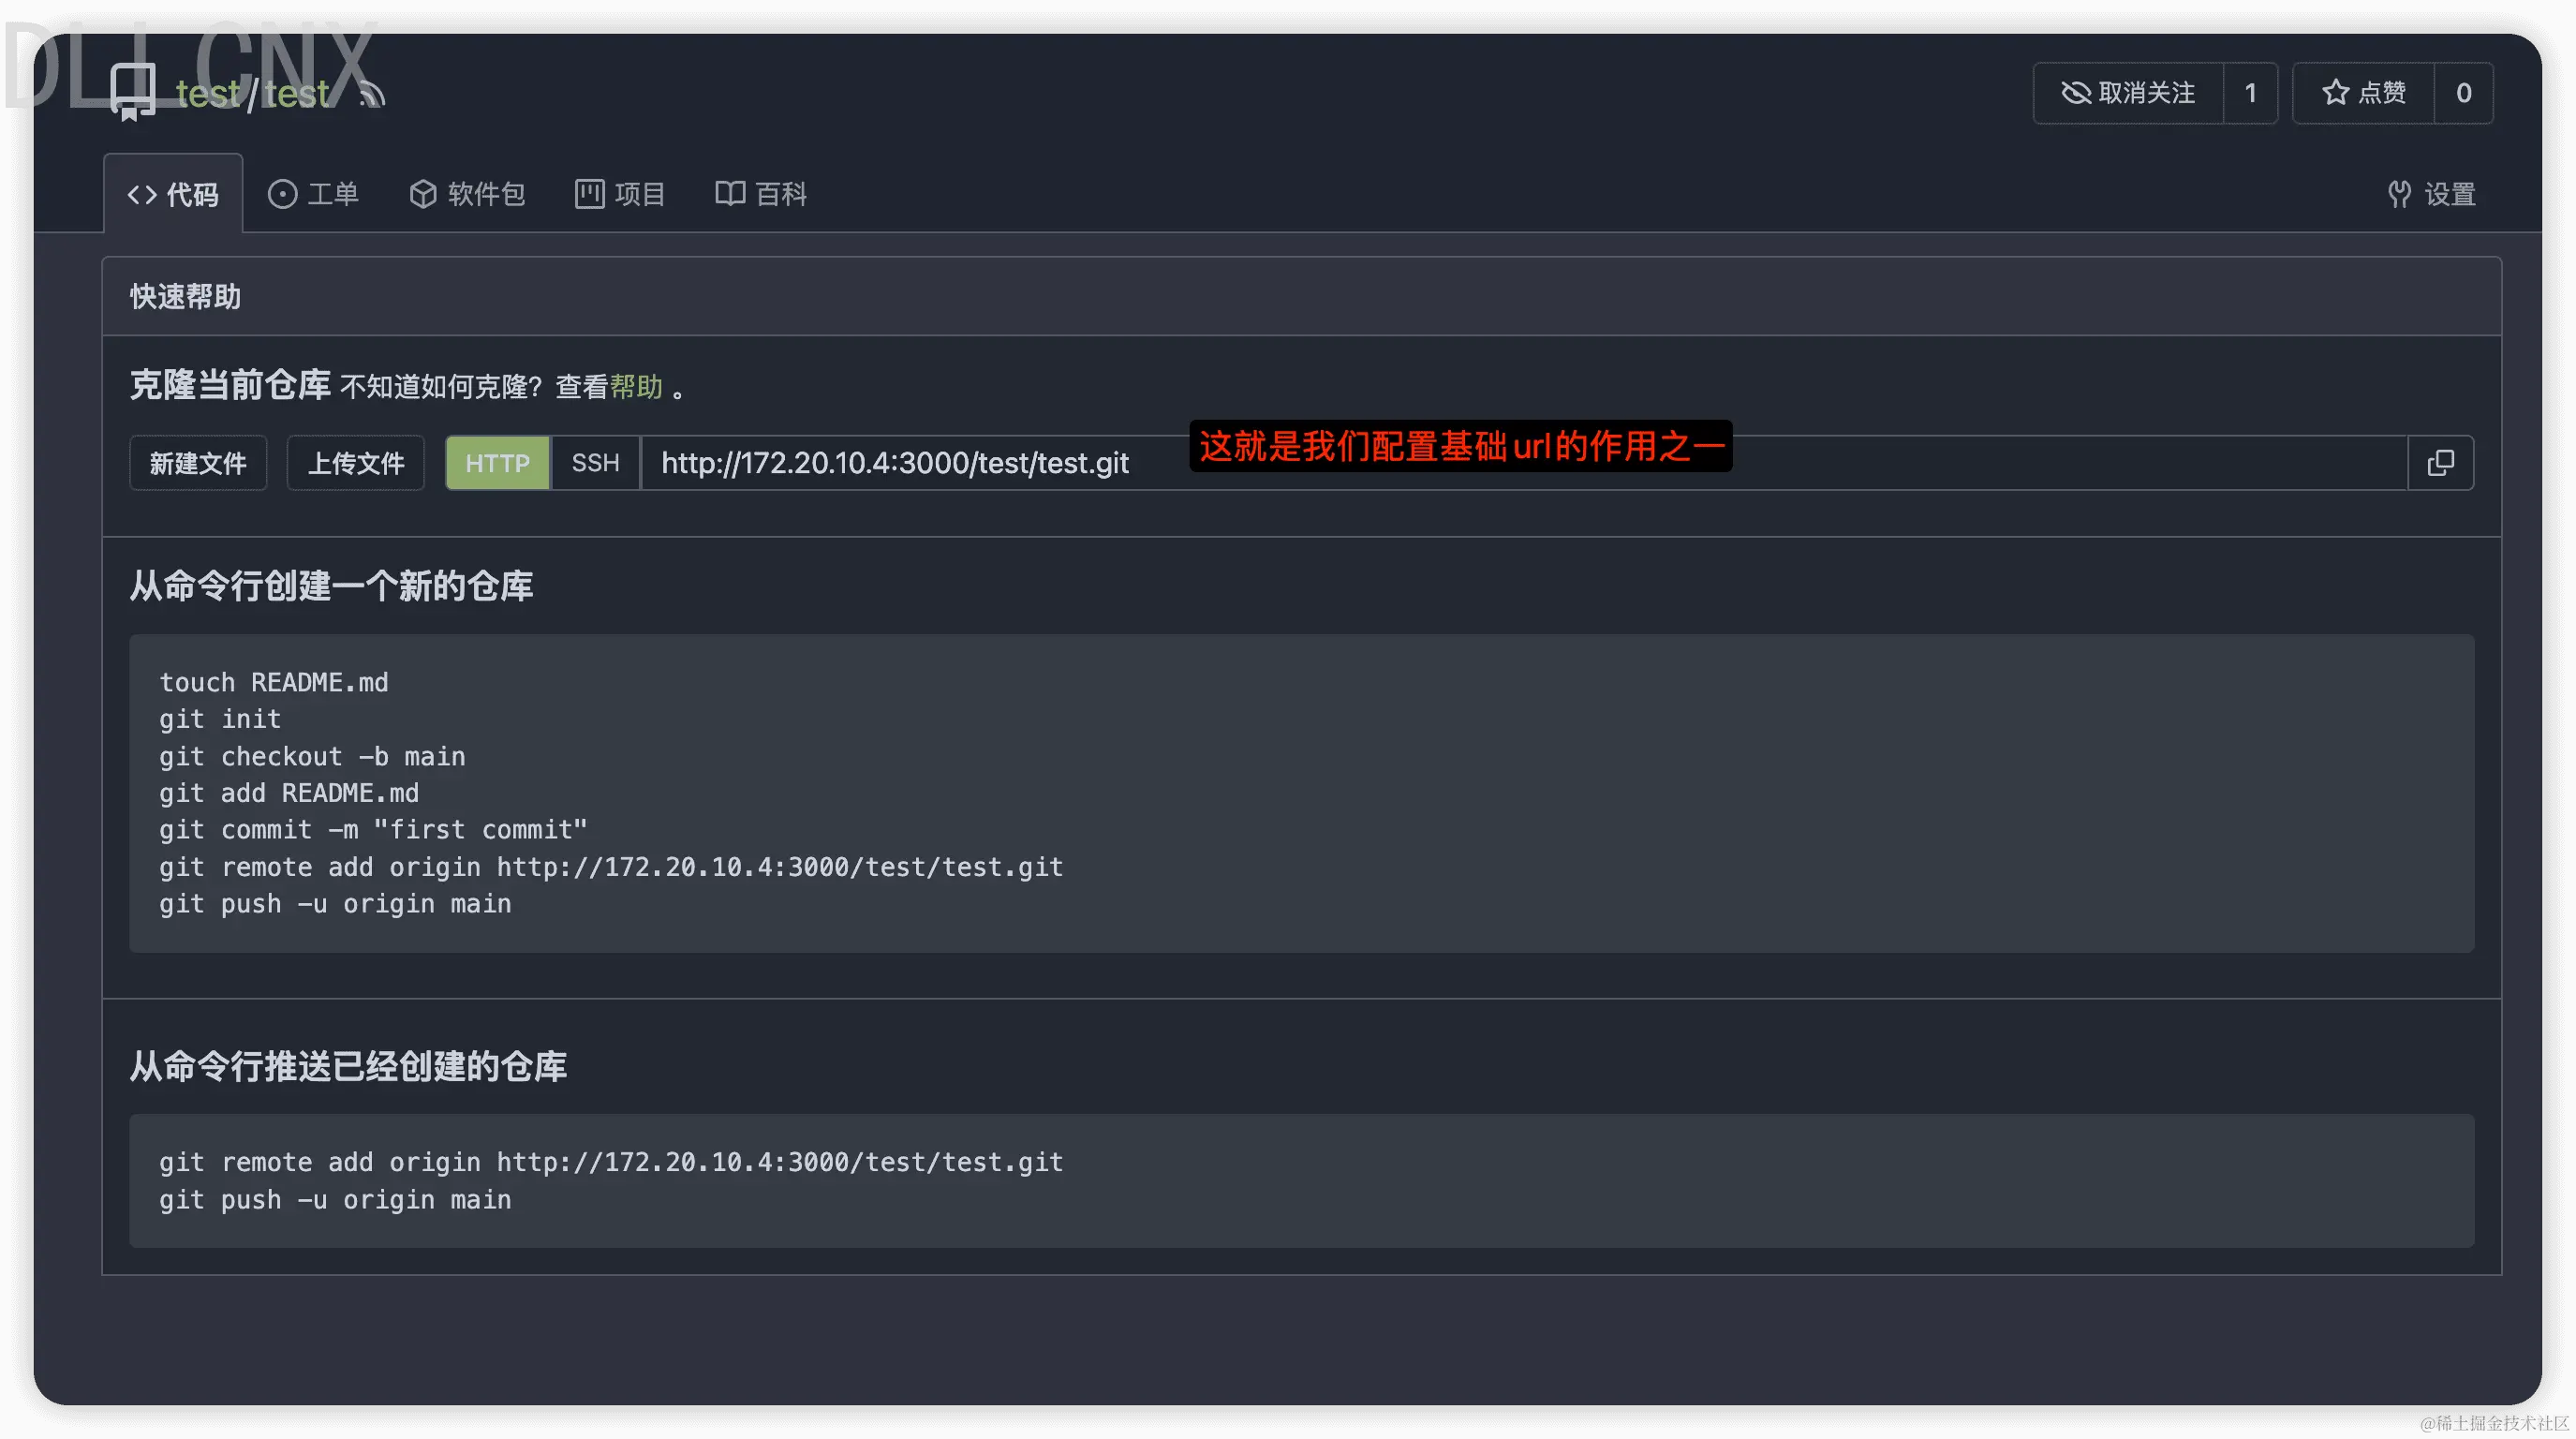Click the RSS feed icon
2576x1439 pixels.
point(371,94)
